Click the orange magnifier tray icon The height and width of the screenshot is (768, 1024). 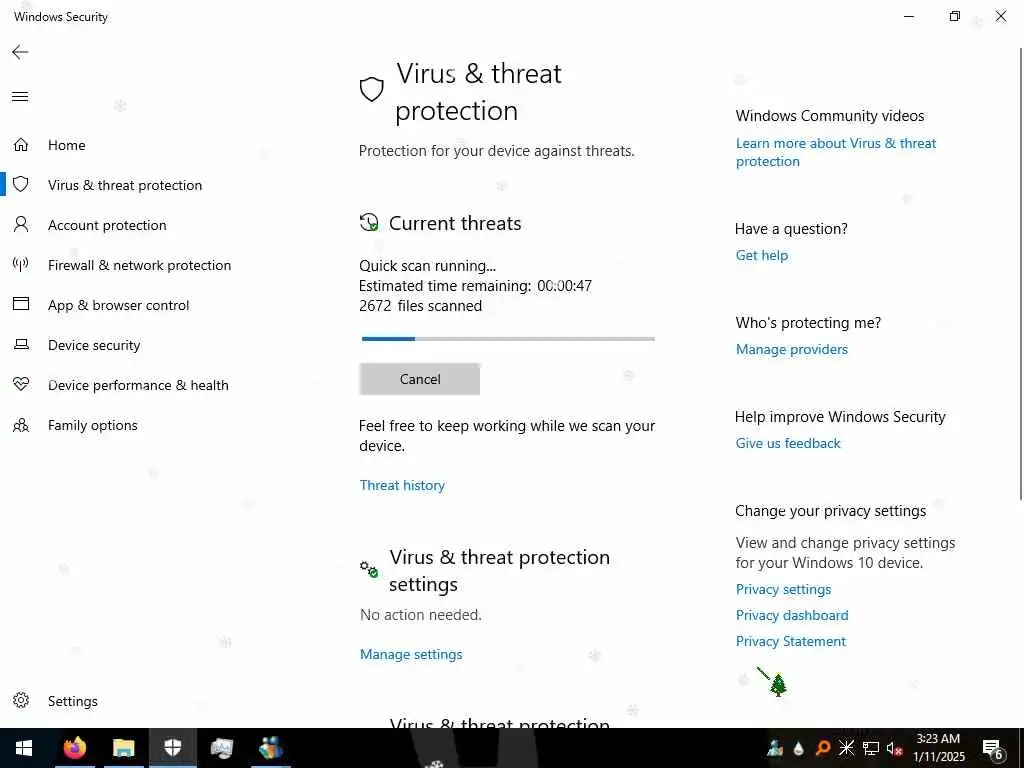(x=823, y=748)
